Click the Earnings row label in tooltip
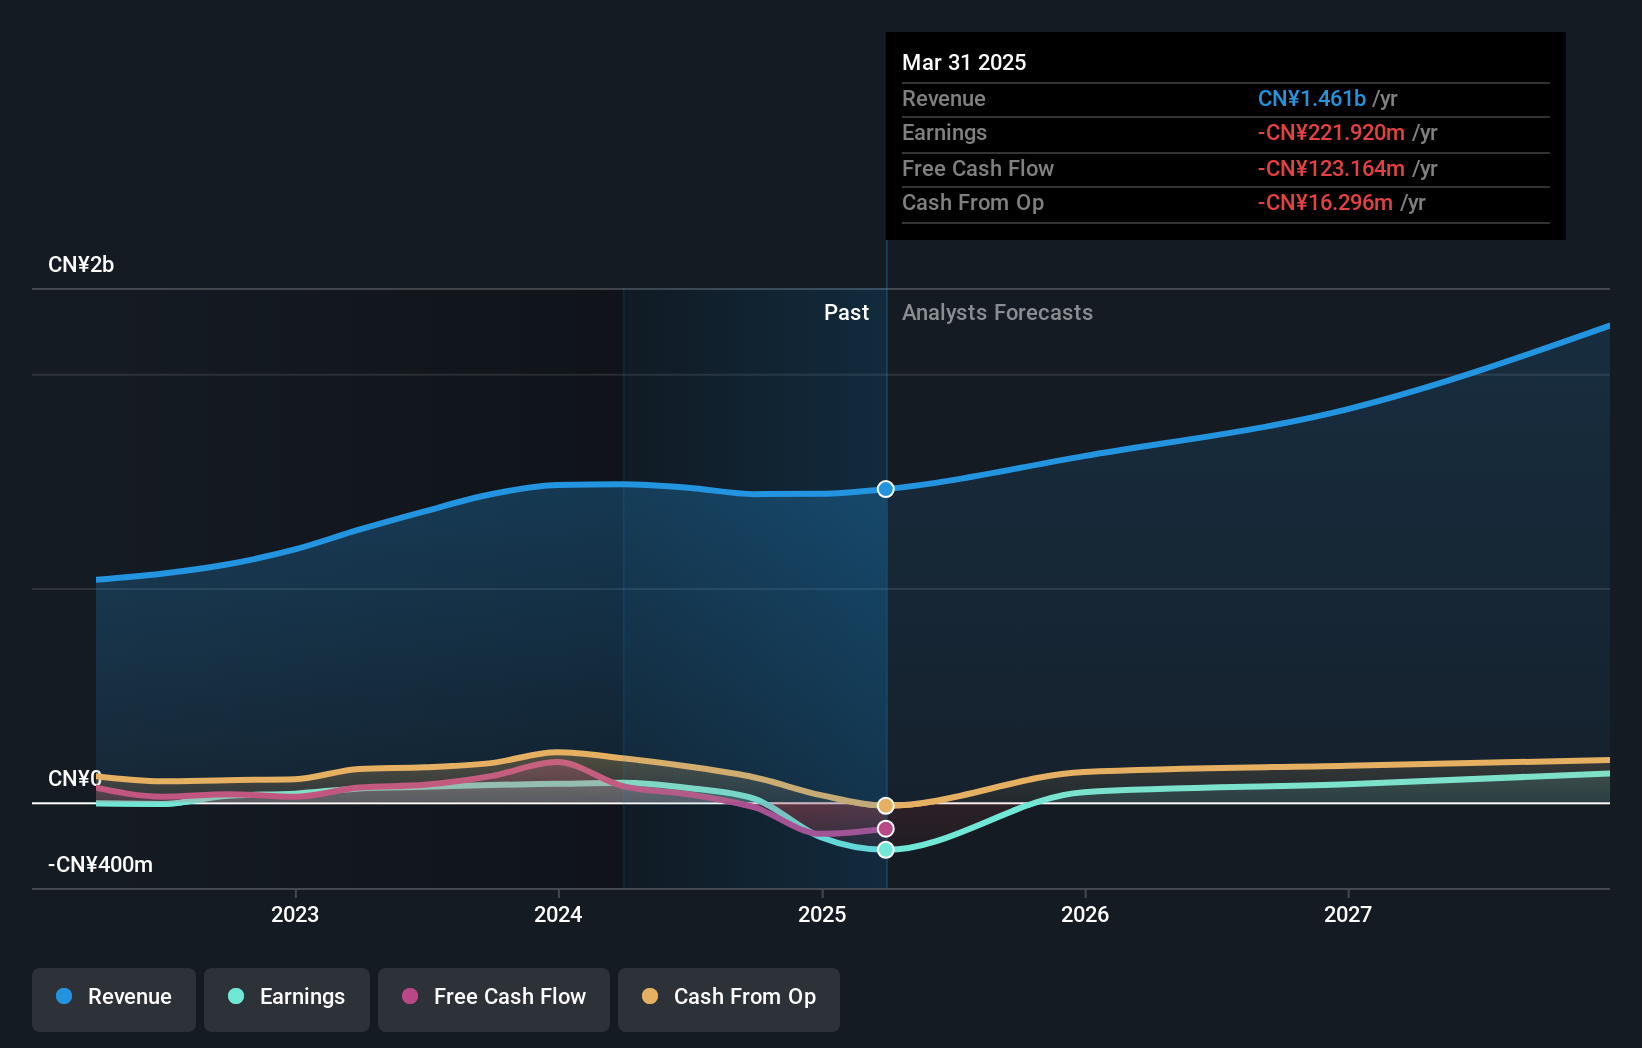Viewport: 1642px width, 1048px height. pyautogui.click(x=944, y=133)
